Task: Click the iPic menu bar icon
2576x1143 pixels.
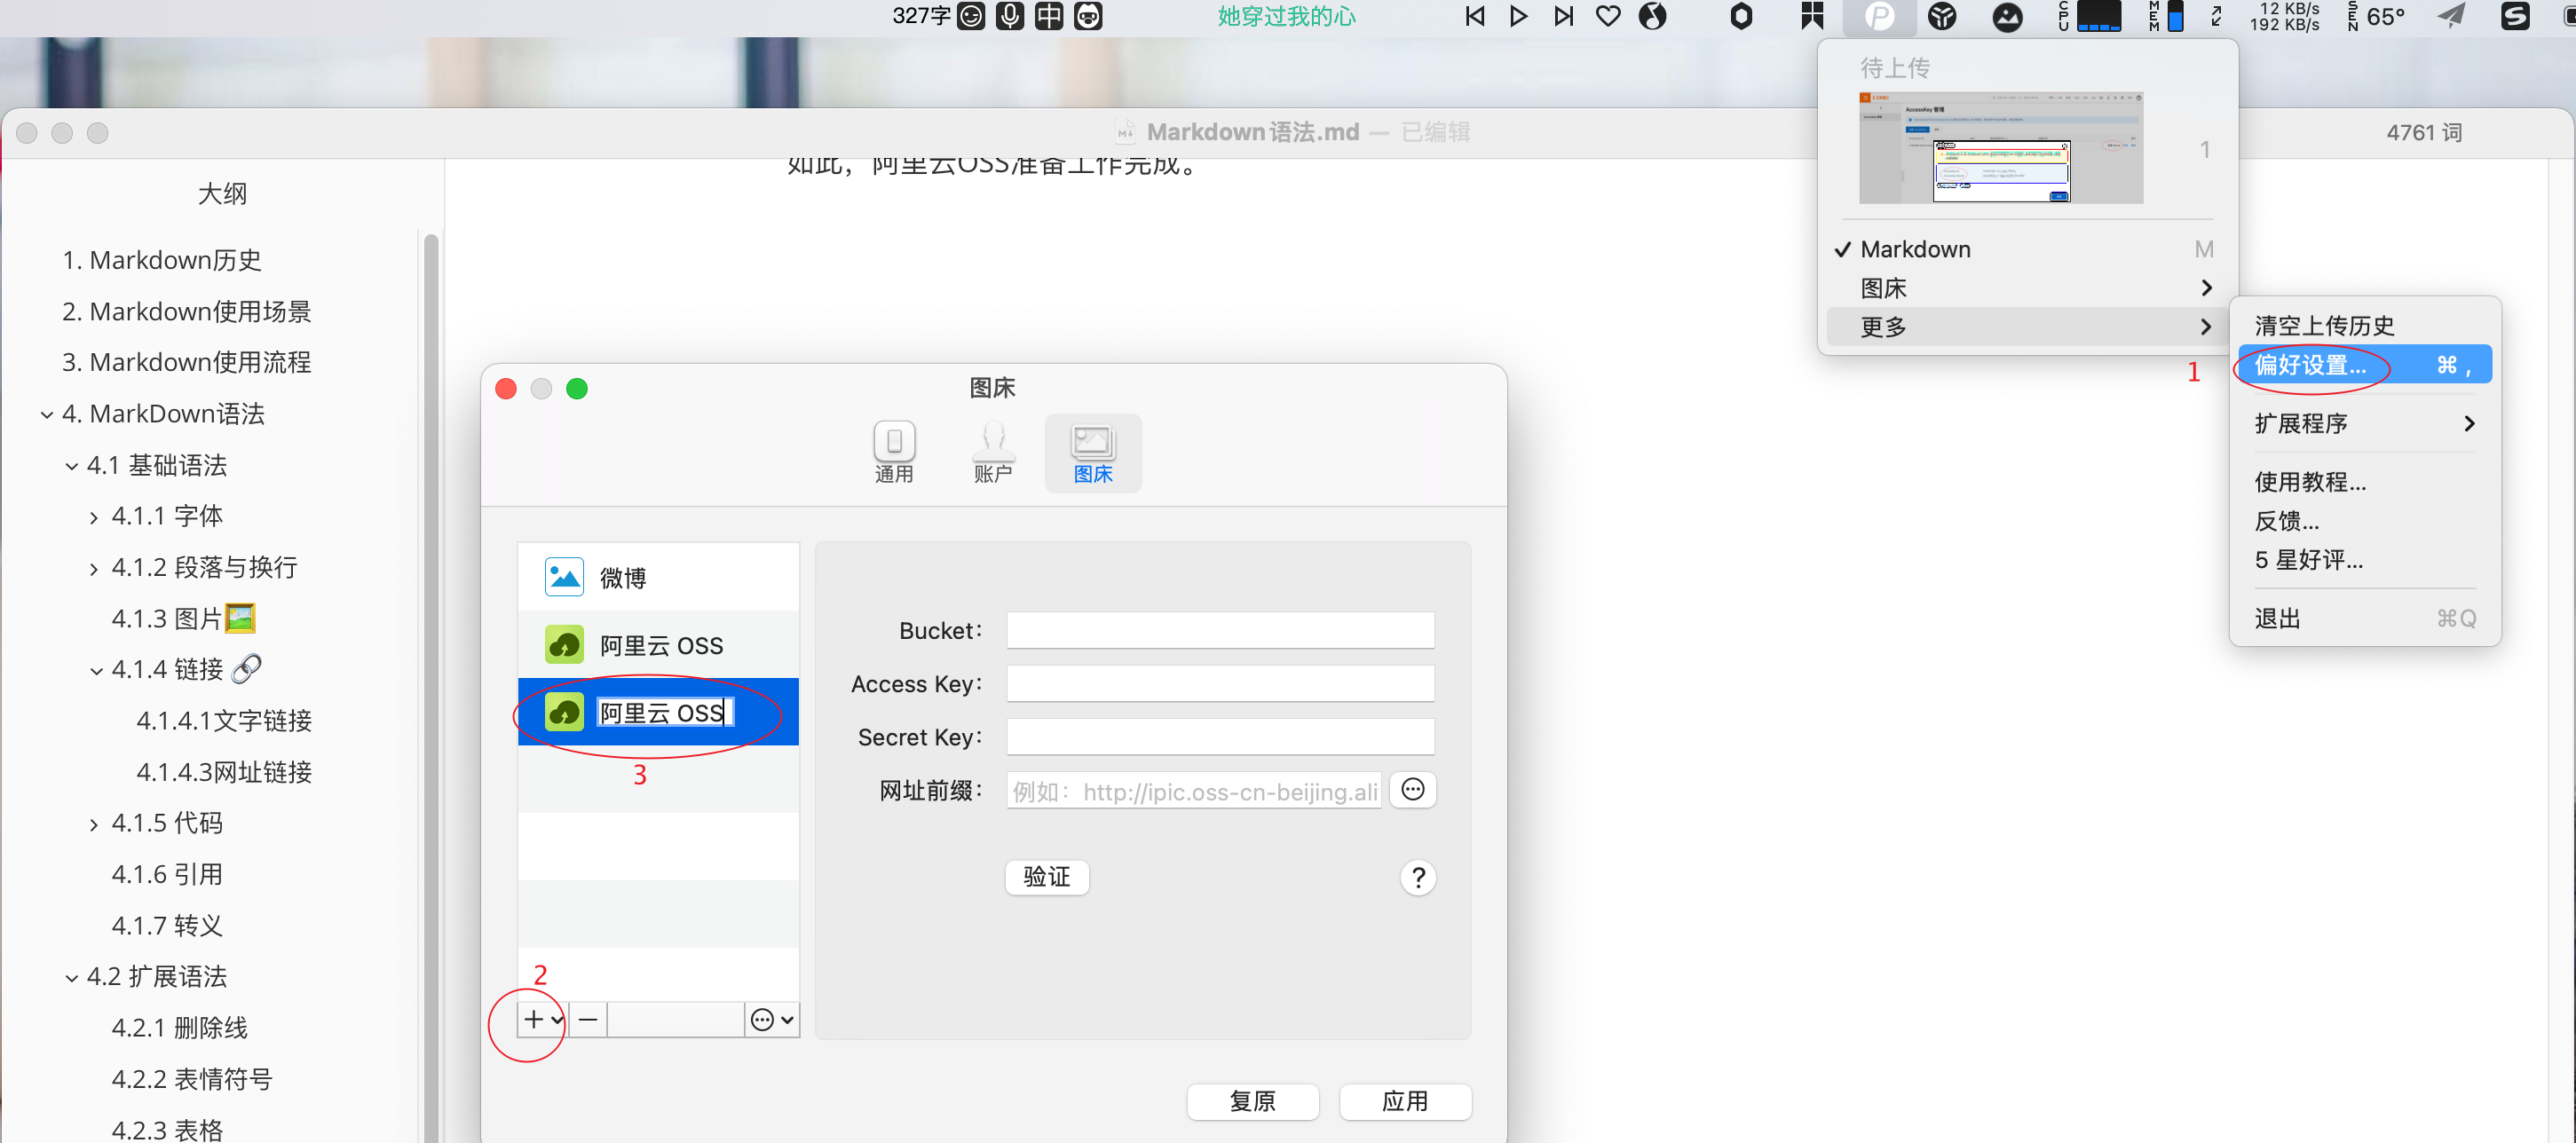Action: coord(1879,17)
